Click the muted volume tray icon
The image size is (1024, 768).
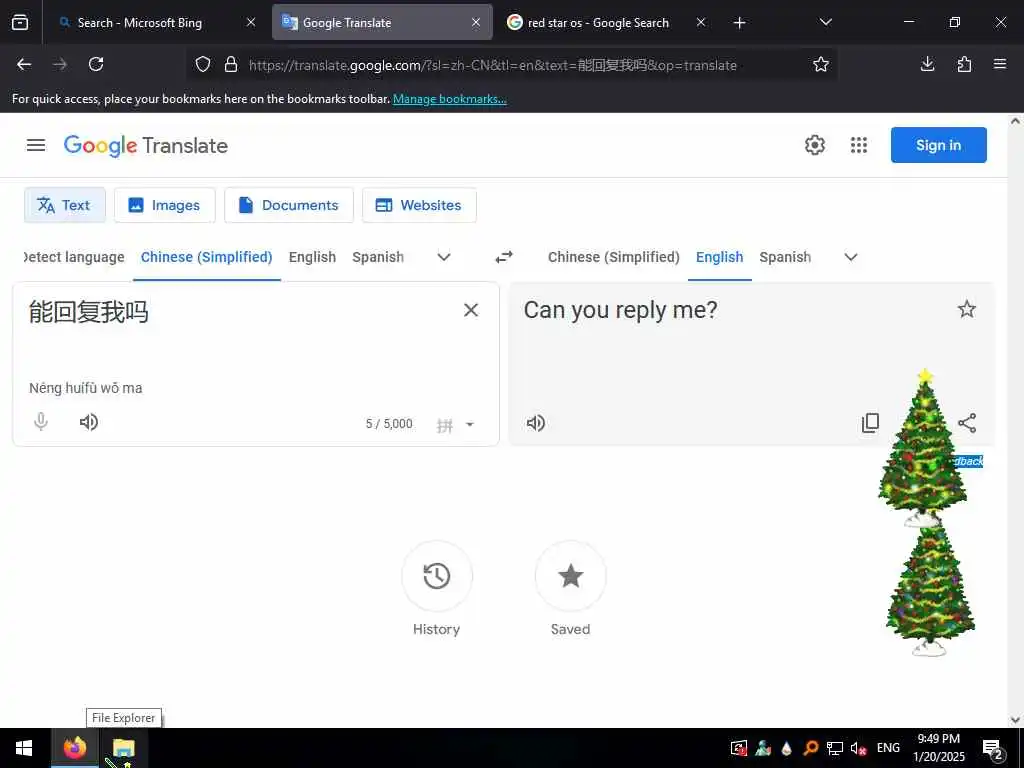click(x=858, y=748)
